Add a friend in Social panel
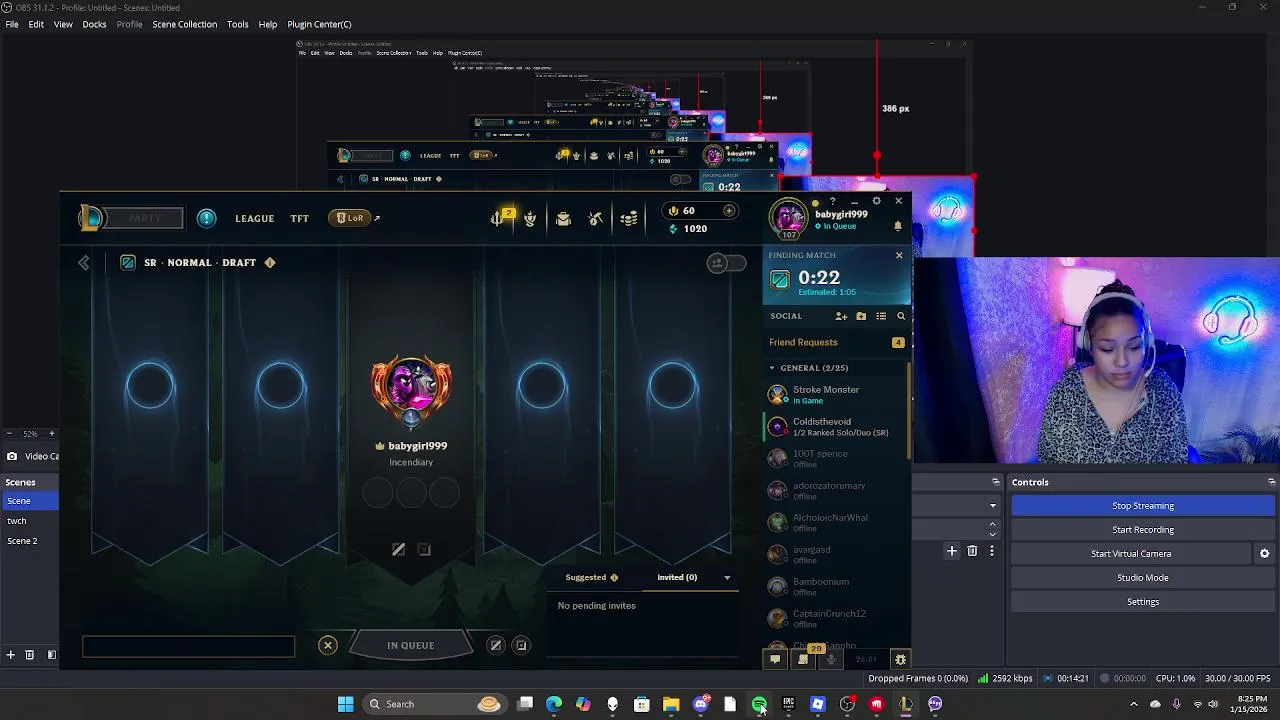 841,316
